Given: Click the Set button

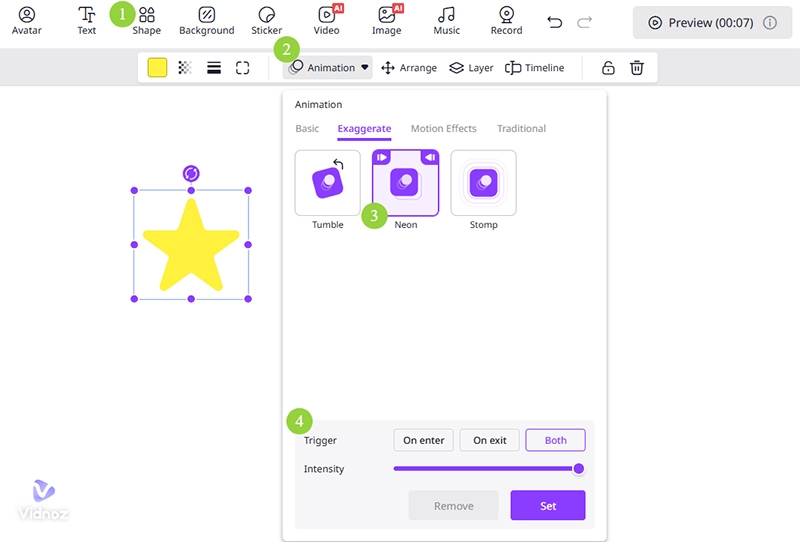Looking at the screenshot, I should click(547, 506).
